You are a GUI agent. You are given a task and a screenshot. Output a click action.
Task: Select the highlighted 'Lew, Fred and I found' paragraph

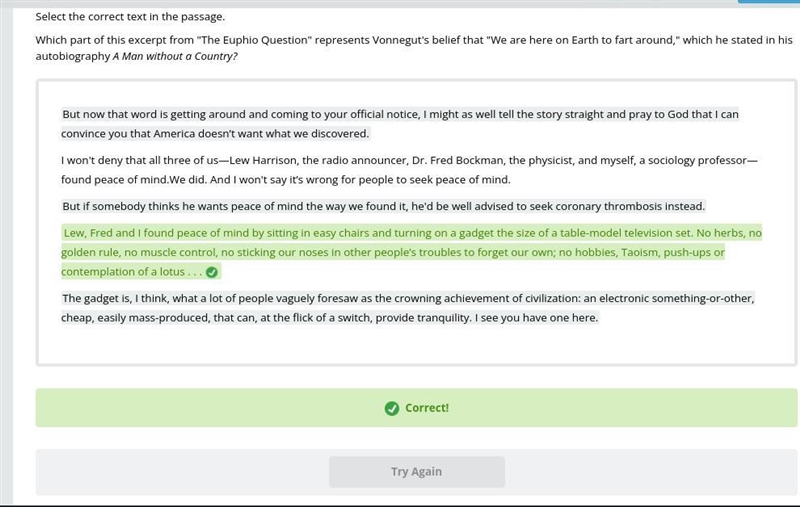(411, 252)
